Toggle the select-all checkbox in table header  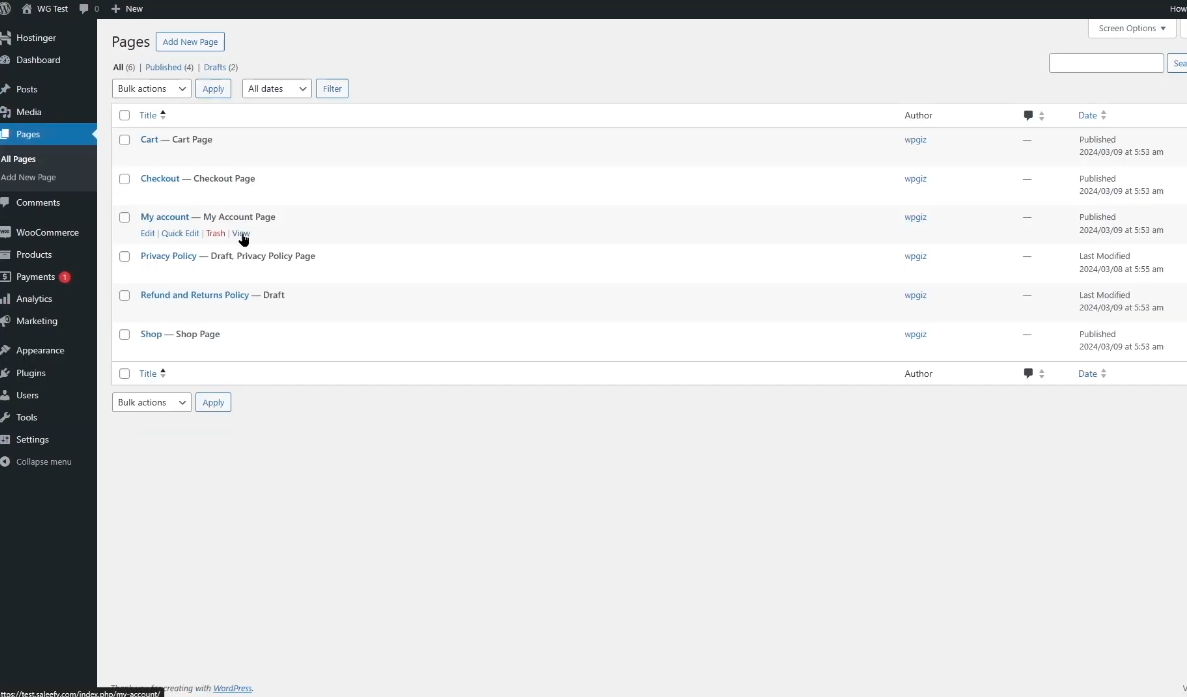(x=125, y=116)
